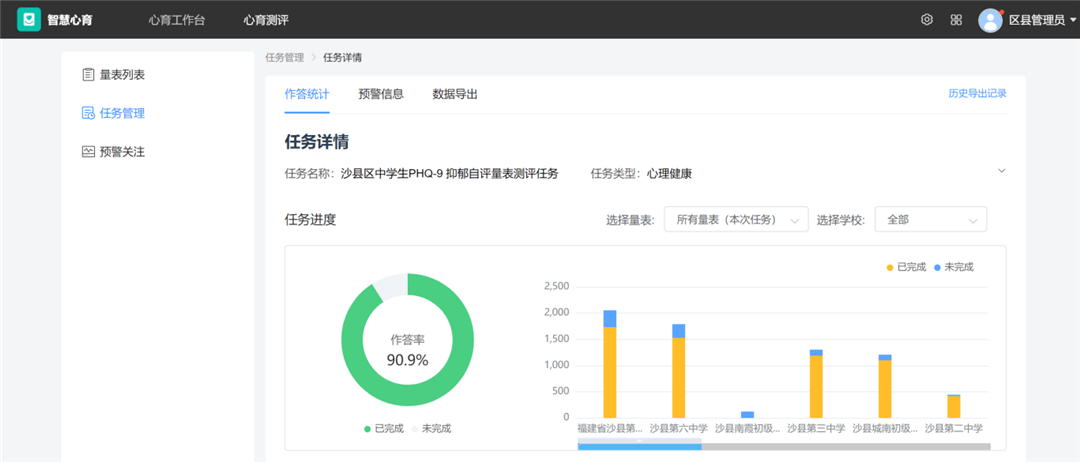
Task: Expand the 区县管理员 account dropdown arrow
Action: point(1073,21)
